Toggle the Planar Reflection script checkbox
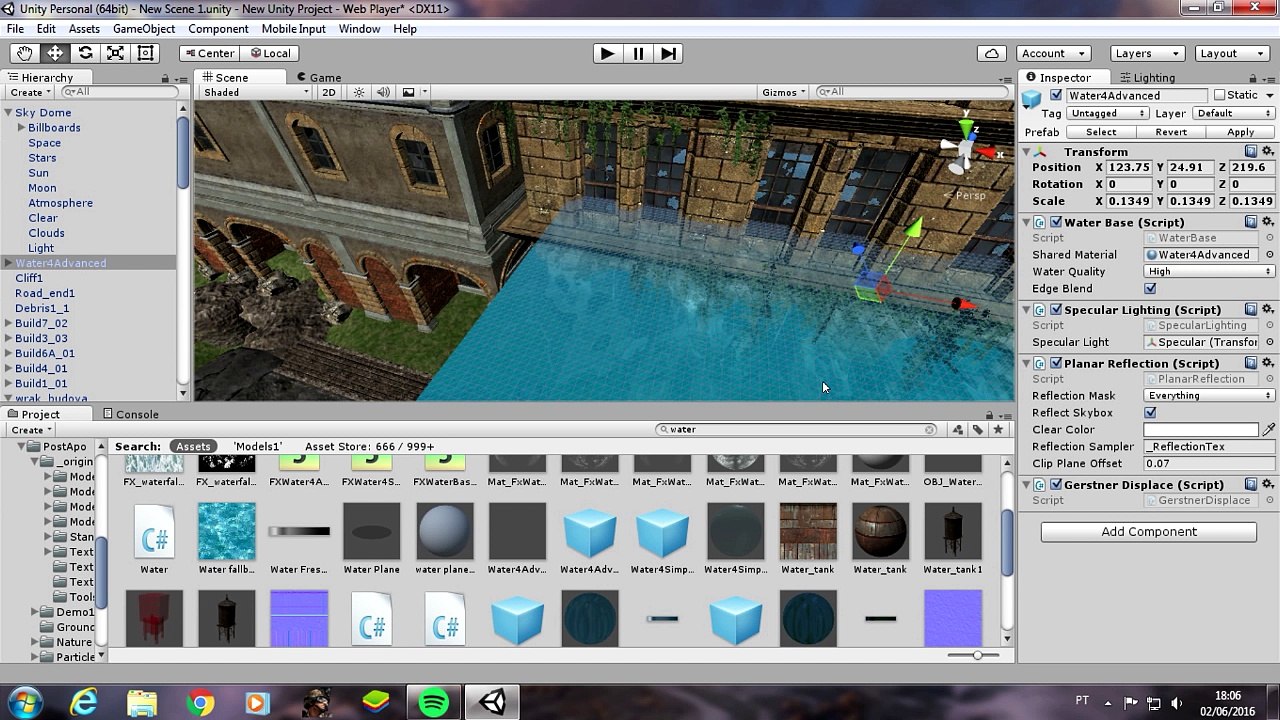The image size is (1280, 720). [x=1056, y=364]
